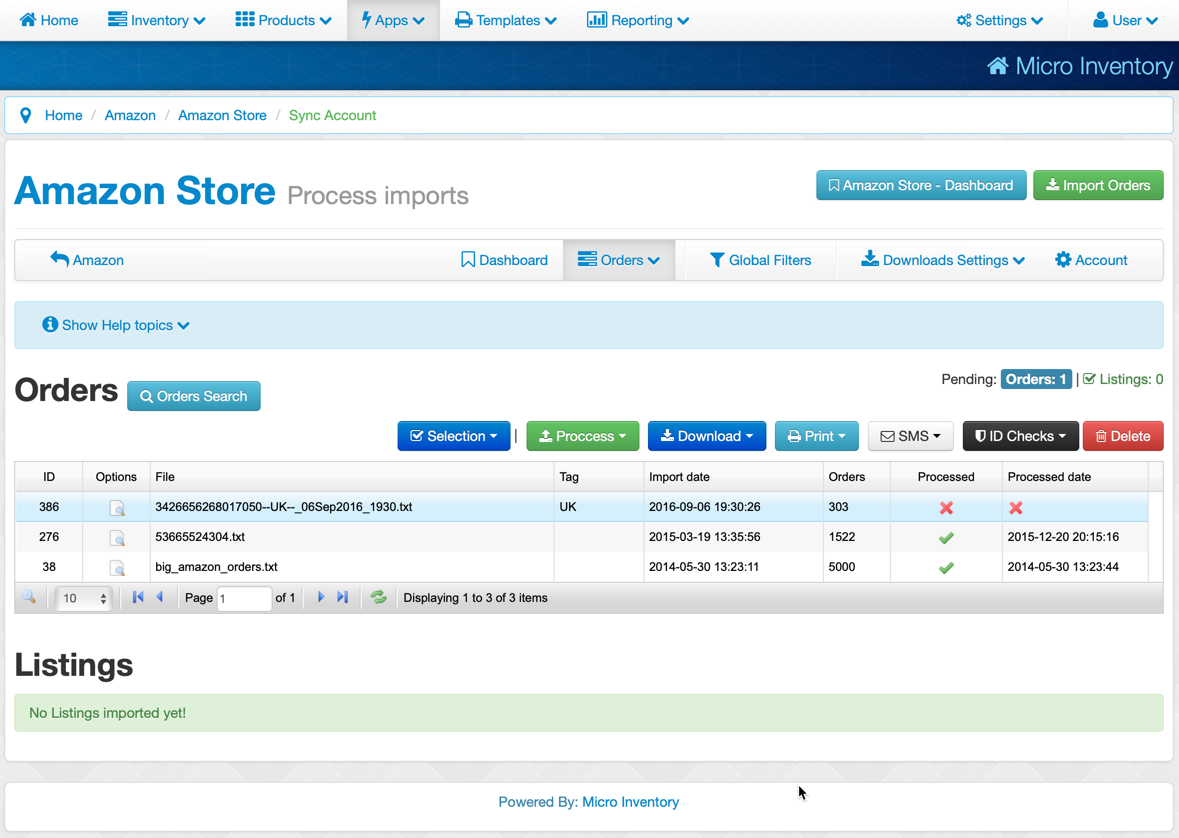Go to last page arrow icon
Viewport: 1179px width, 838px height.
(x=342, y=597)
